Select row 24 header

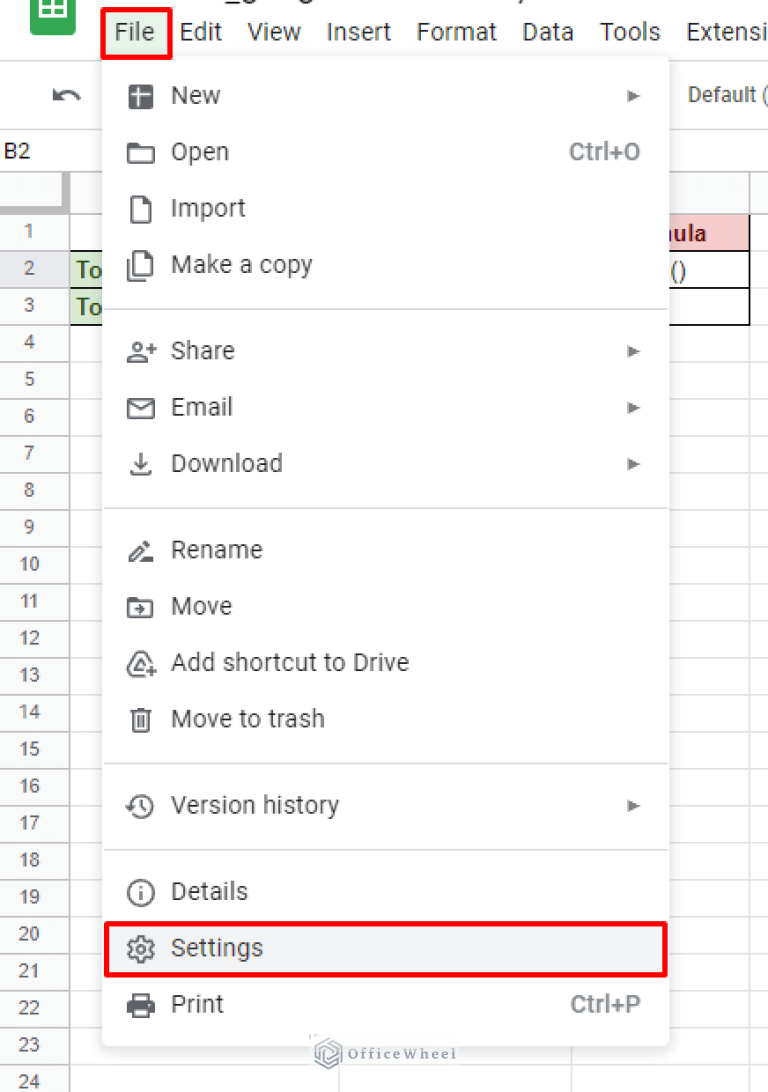[x=29, y=1081]
